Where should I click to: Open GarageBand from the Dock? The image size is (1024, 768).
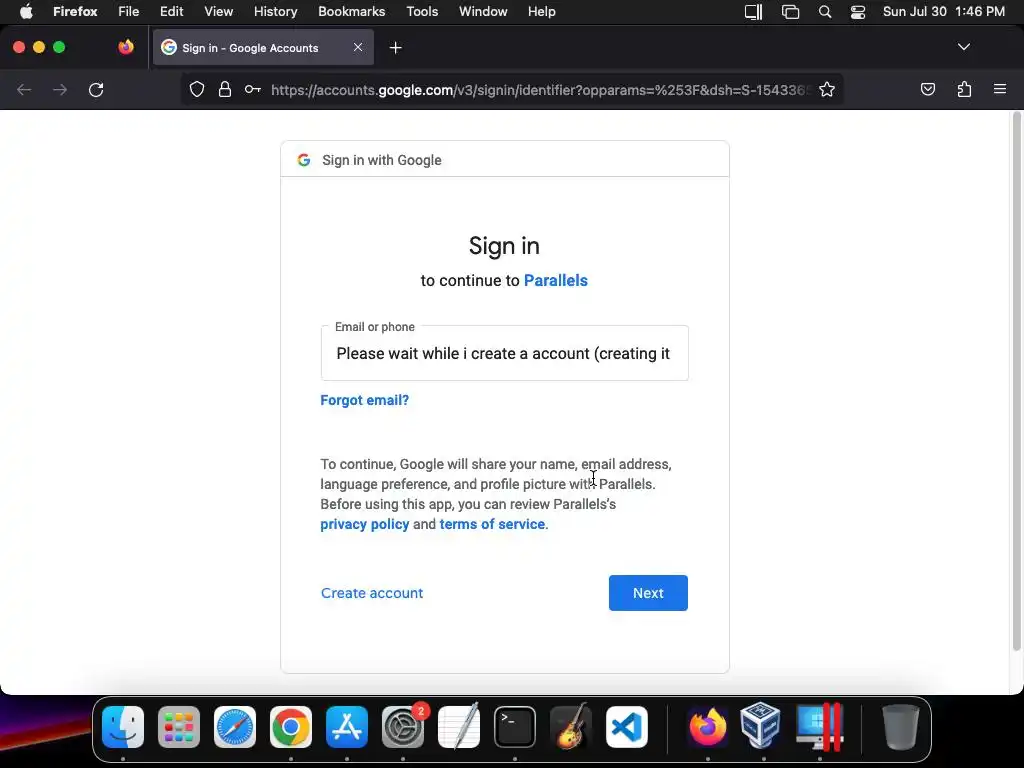click(x=571, y=726)
